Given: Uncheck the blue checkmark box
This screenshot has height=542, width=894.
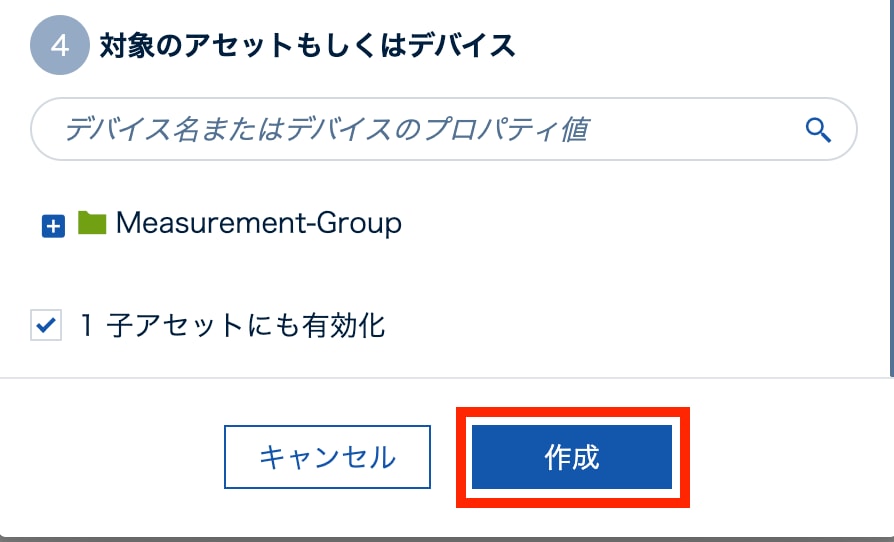Looking at the screenshot, I should 46,325.
